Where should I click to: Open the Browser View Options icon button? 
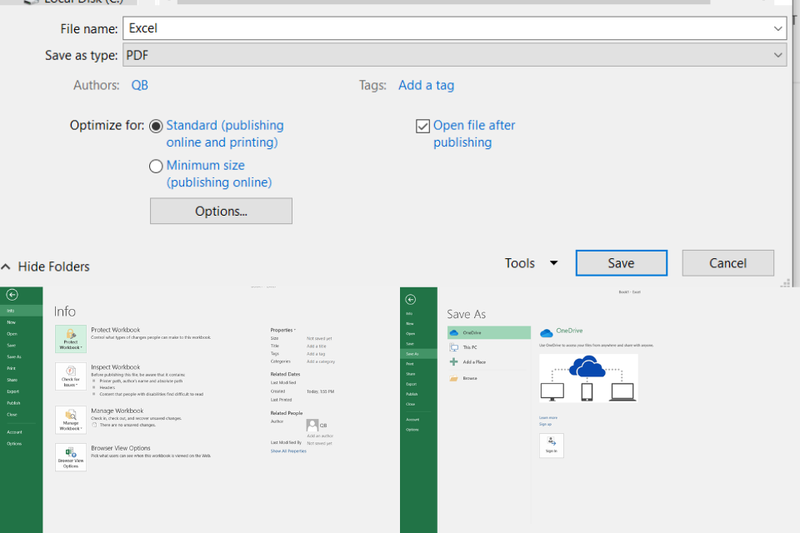(71, 457)
